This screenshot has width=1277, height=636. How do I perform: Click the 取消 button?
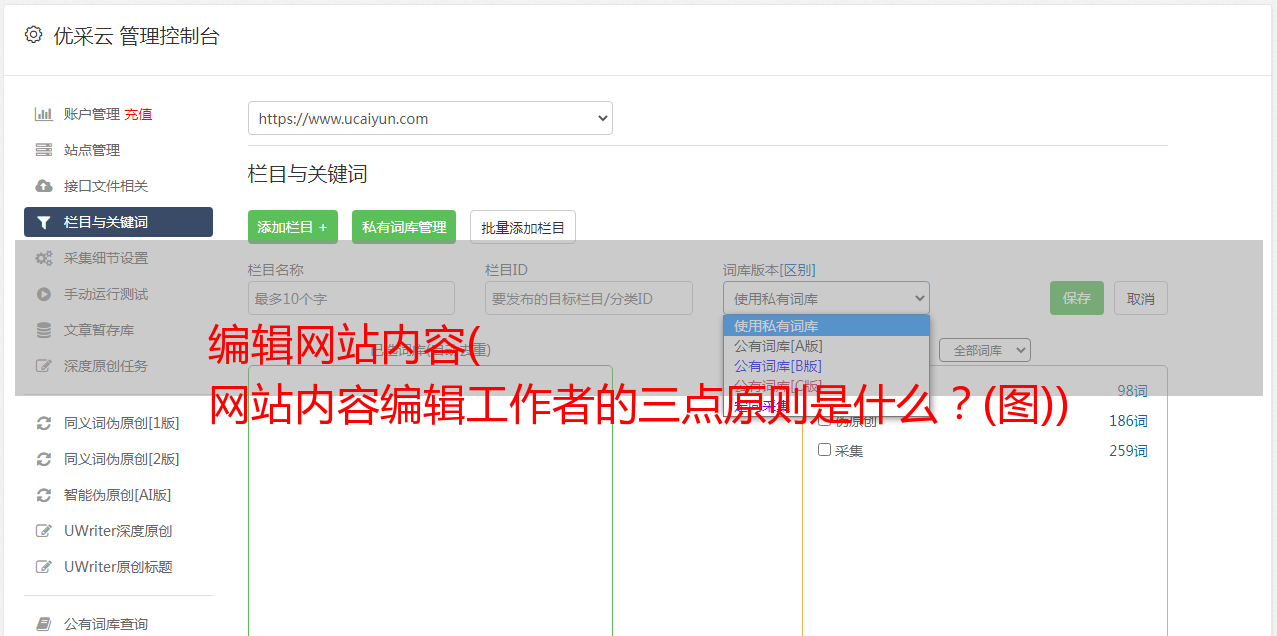click(x=1141, y=298)
